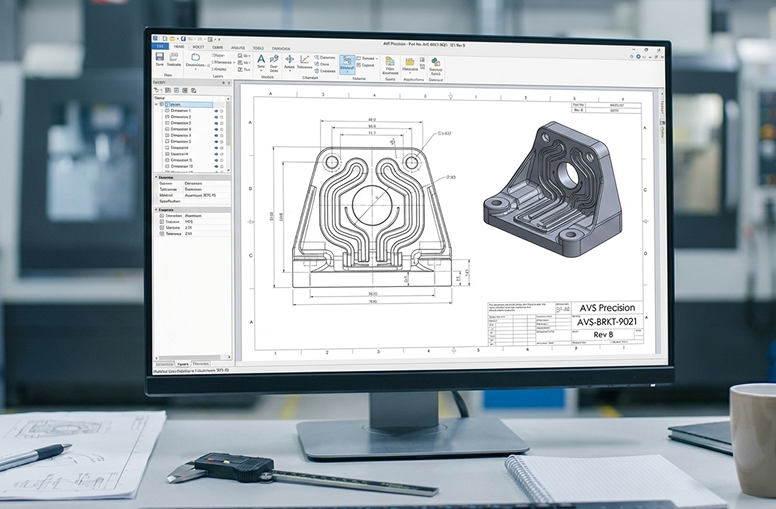Toggle visibility eye of Dimension 3

(x=217, y=123)
